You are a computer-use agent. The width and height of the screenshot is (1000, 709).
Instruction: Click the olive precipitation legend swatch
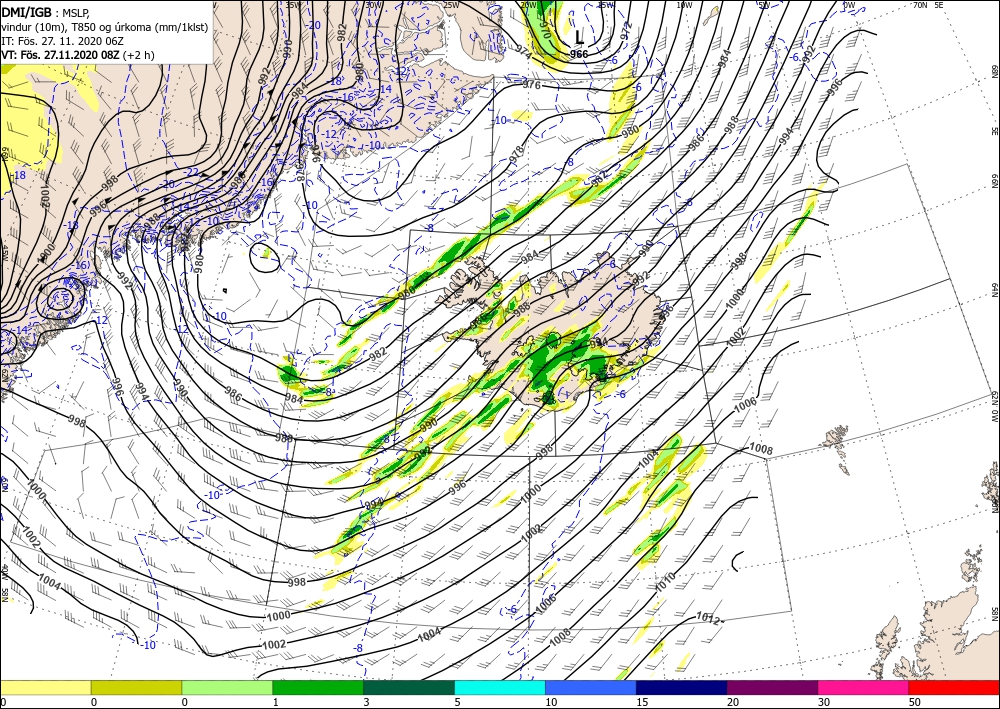136,687
